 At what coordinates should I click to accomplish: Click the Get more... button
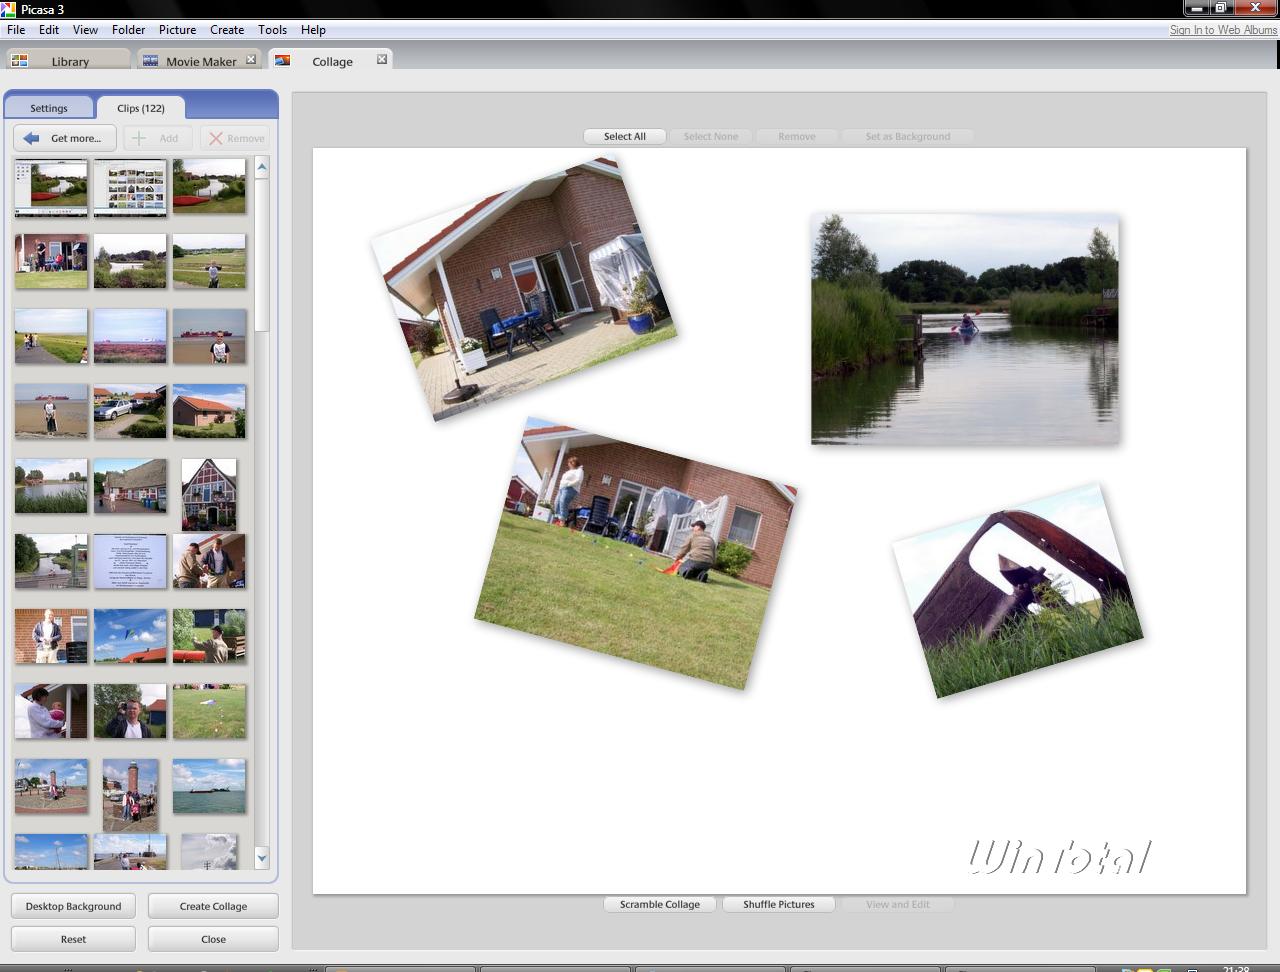pyautogui.click(x=65, y=138)
